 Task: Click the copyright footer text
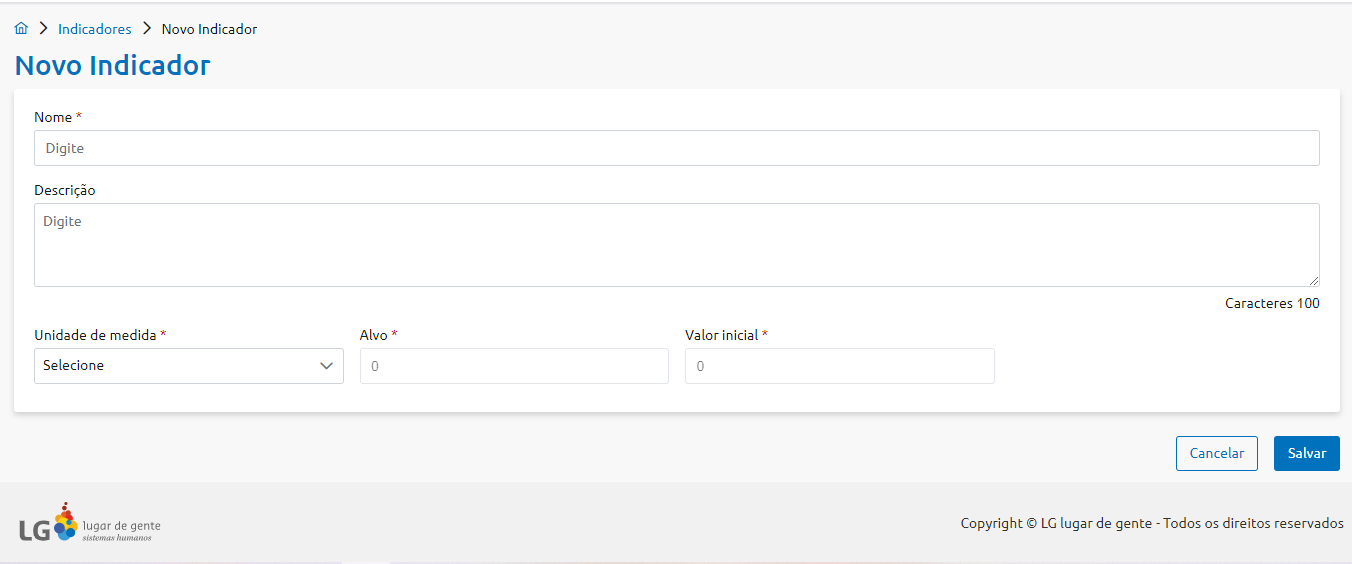point(1152,523)
